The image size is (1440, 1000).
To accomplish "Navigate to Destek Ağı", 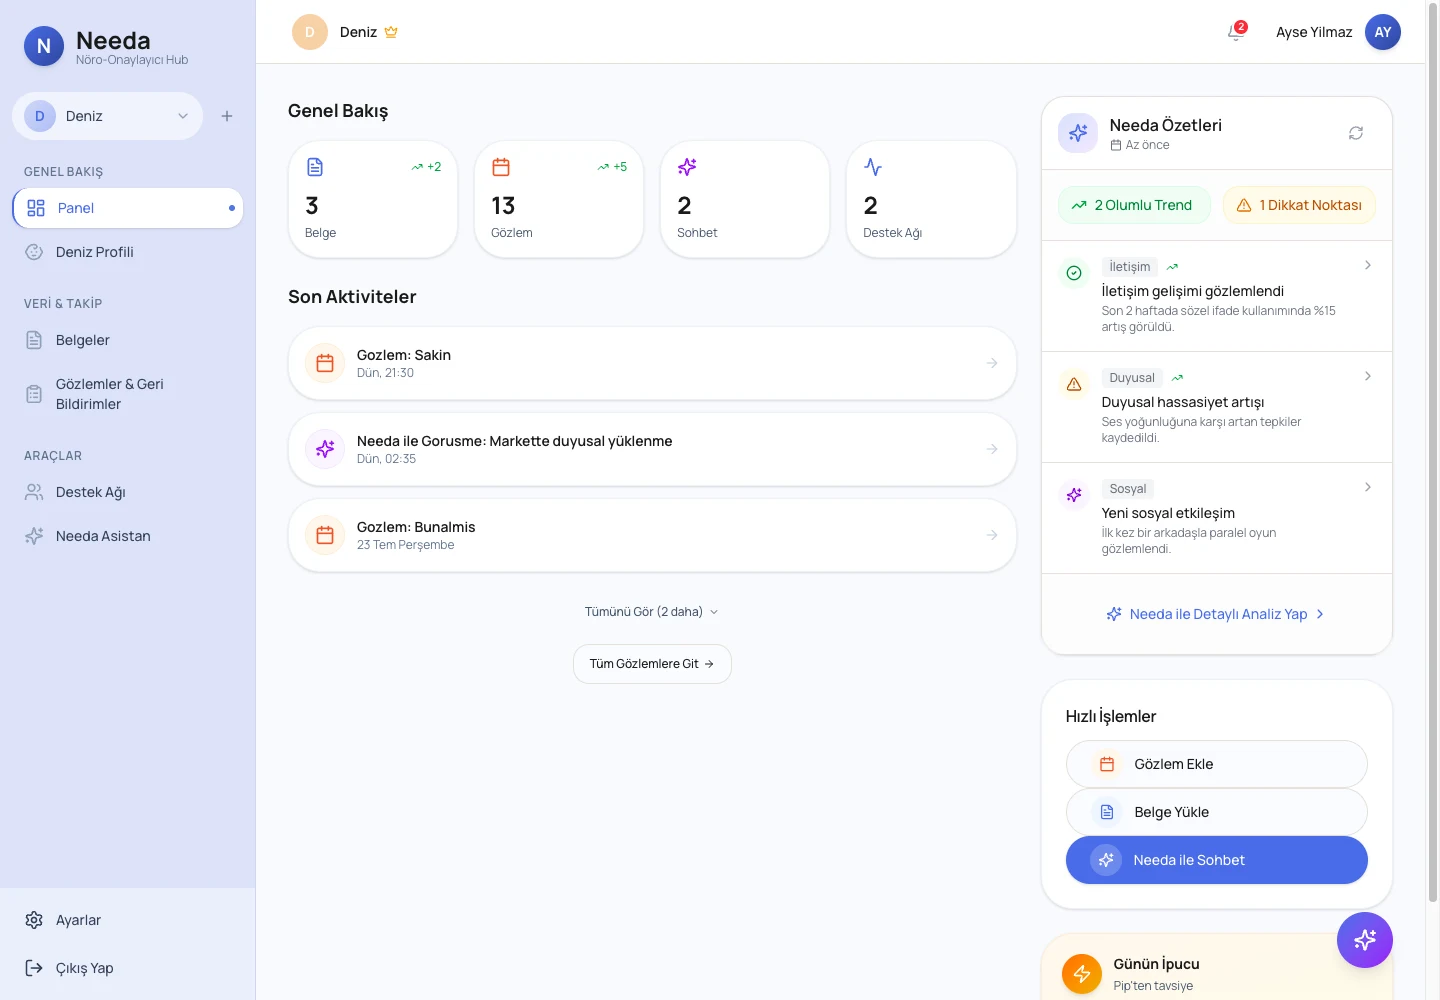I will pos(128,492).
